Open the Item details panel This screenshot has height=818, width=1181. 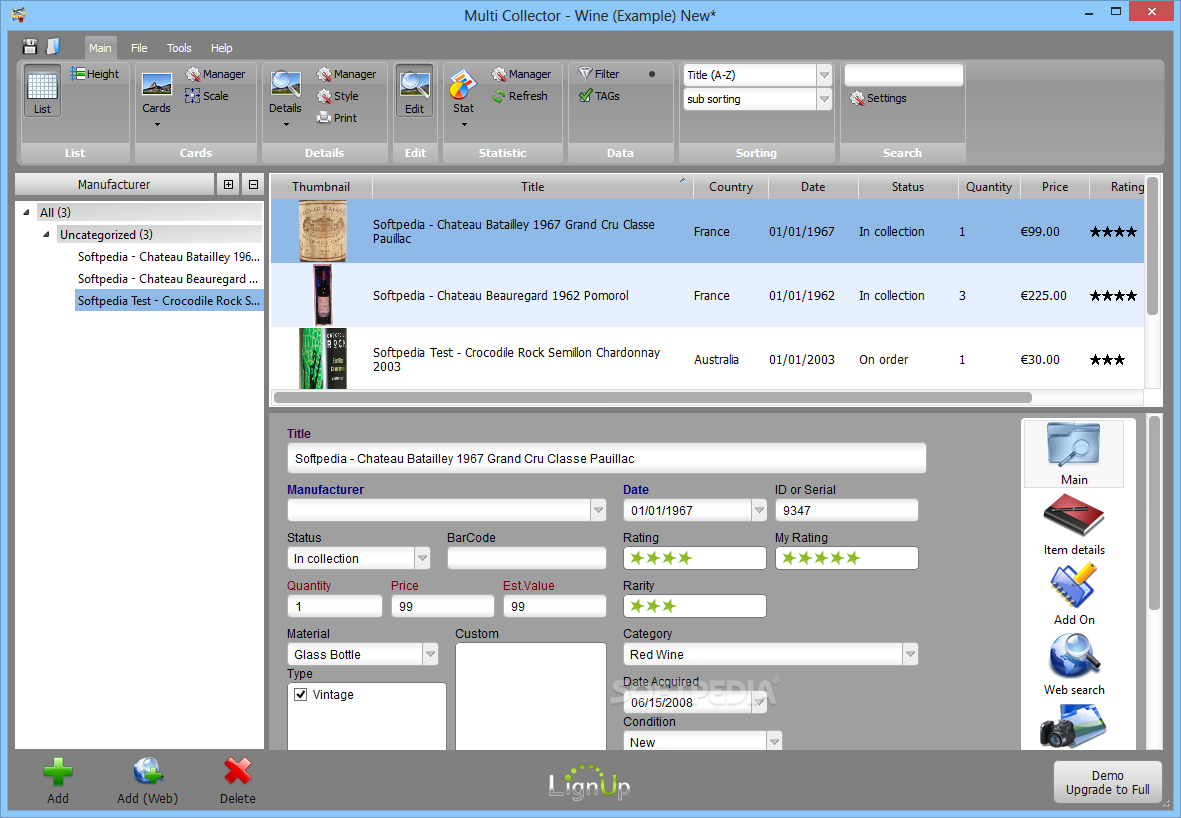tap(1073, 524)
